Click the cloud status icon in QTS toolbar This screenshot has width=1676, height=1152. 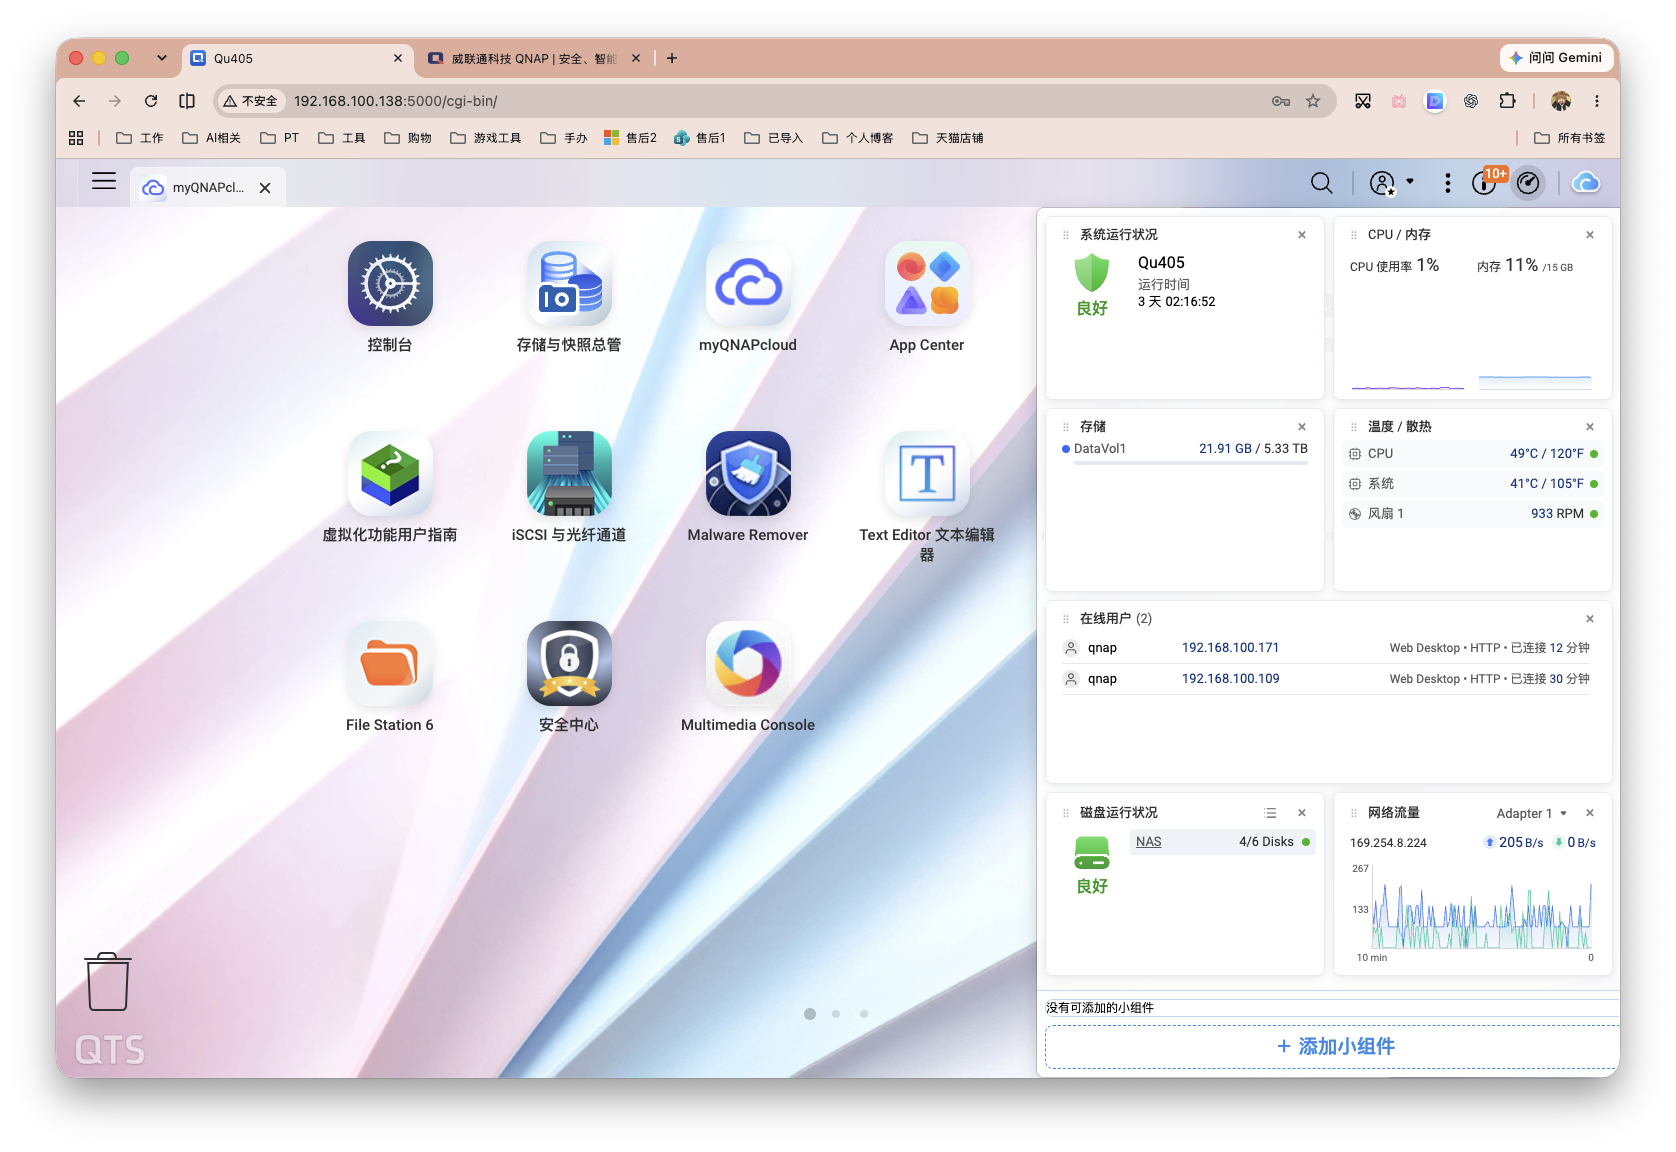point(1586,183)
